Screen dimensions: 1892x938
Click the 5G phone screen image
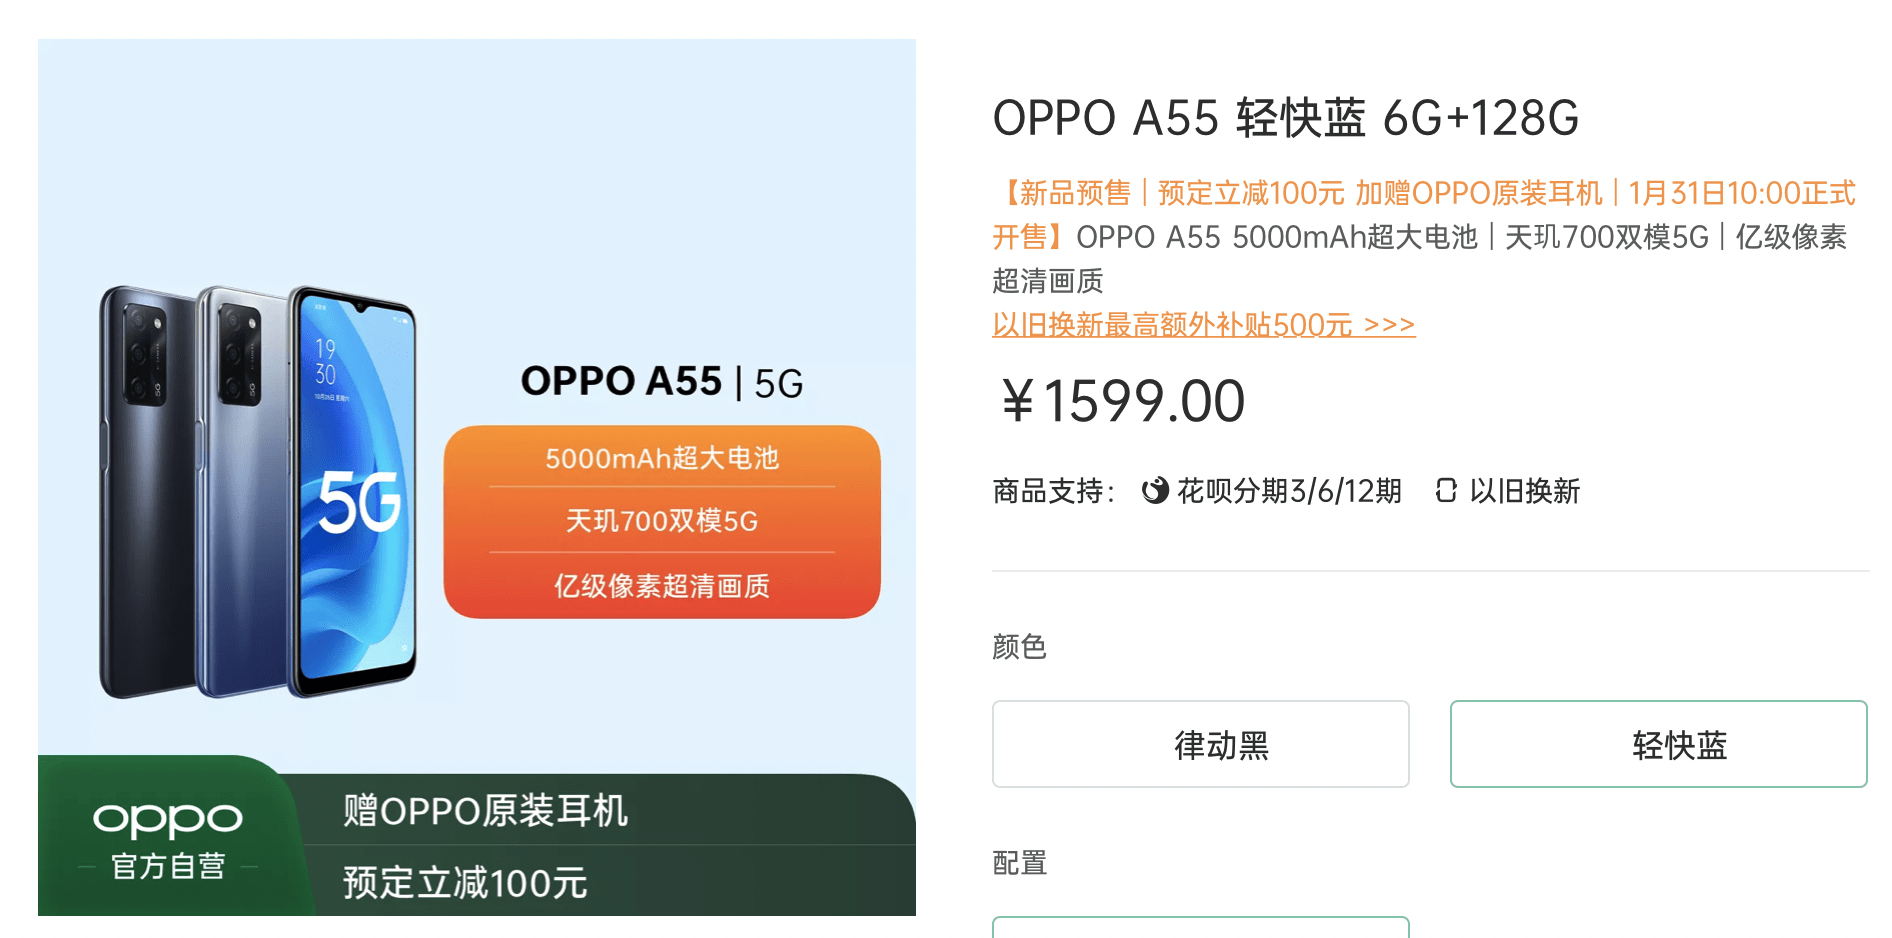tap(354, 490)
